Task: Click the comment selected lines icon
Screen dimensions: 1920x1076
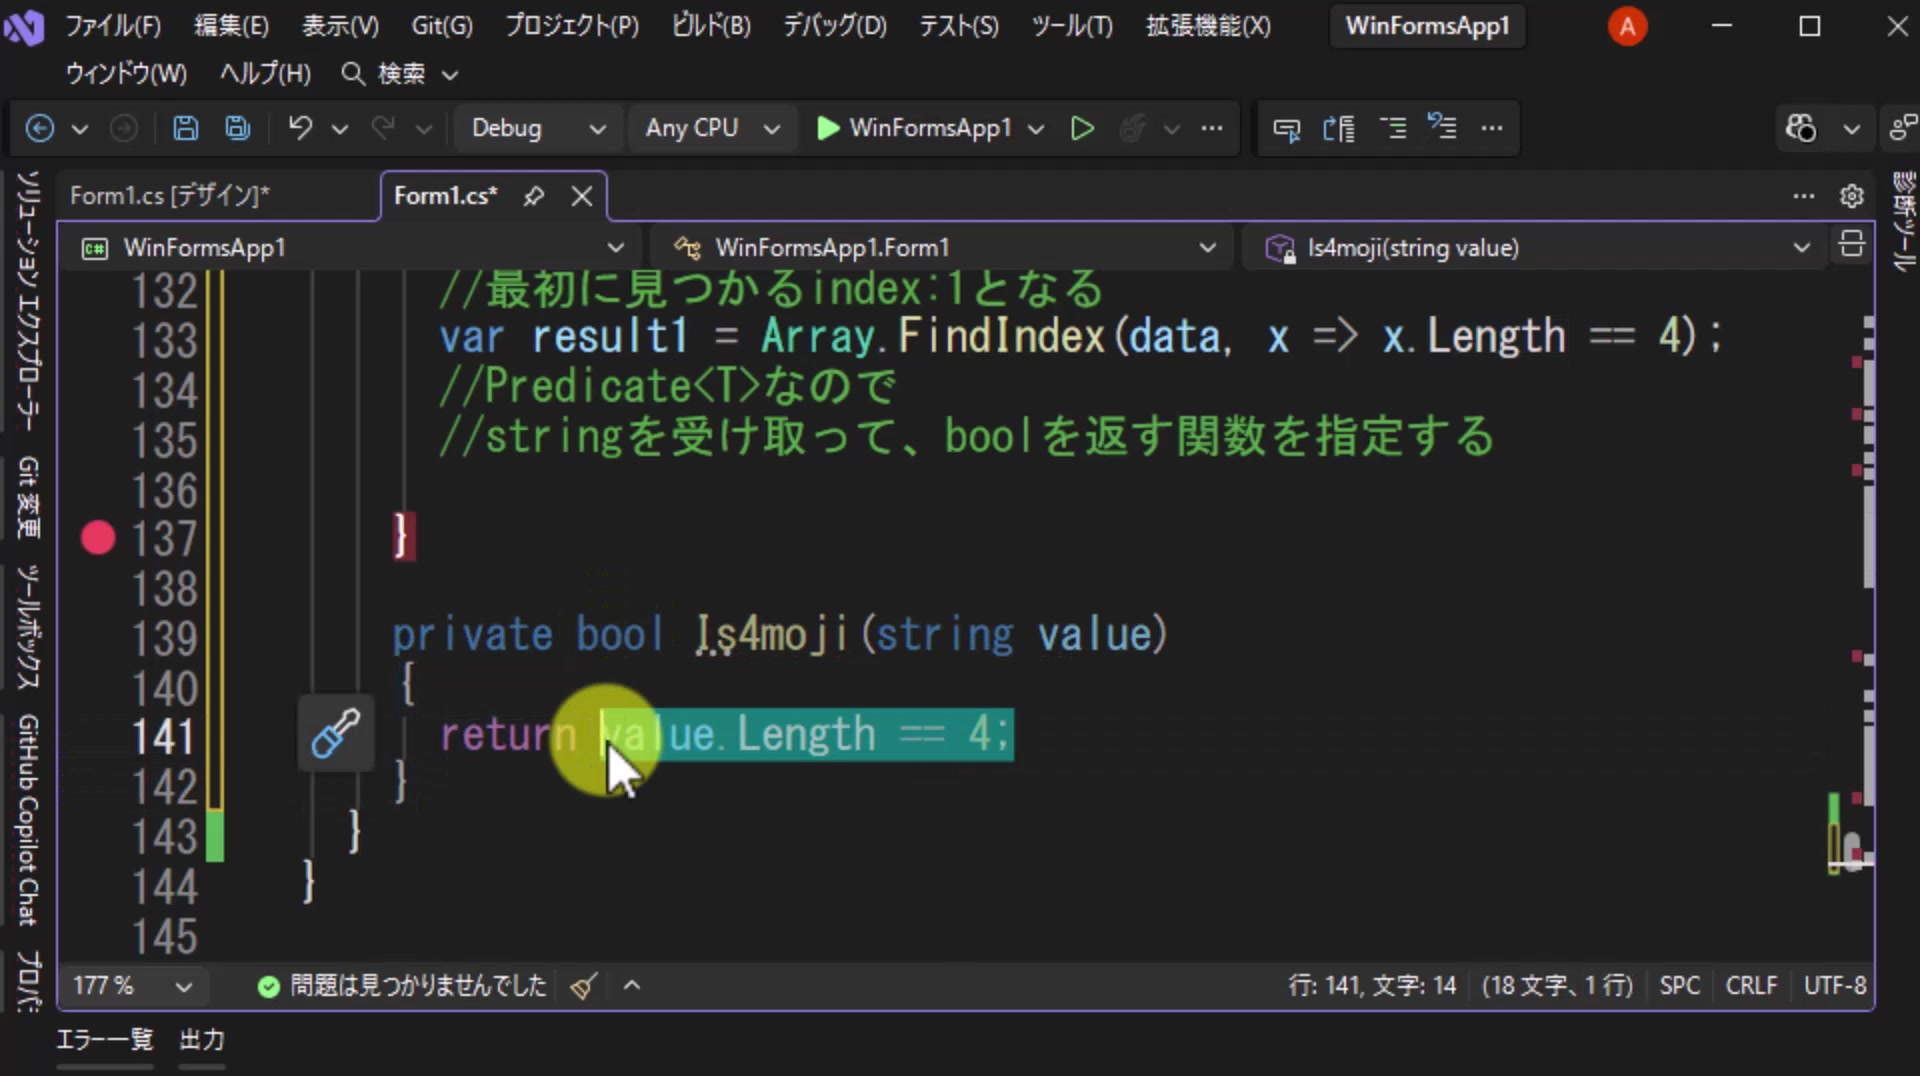Action: tap(1392, 128)
